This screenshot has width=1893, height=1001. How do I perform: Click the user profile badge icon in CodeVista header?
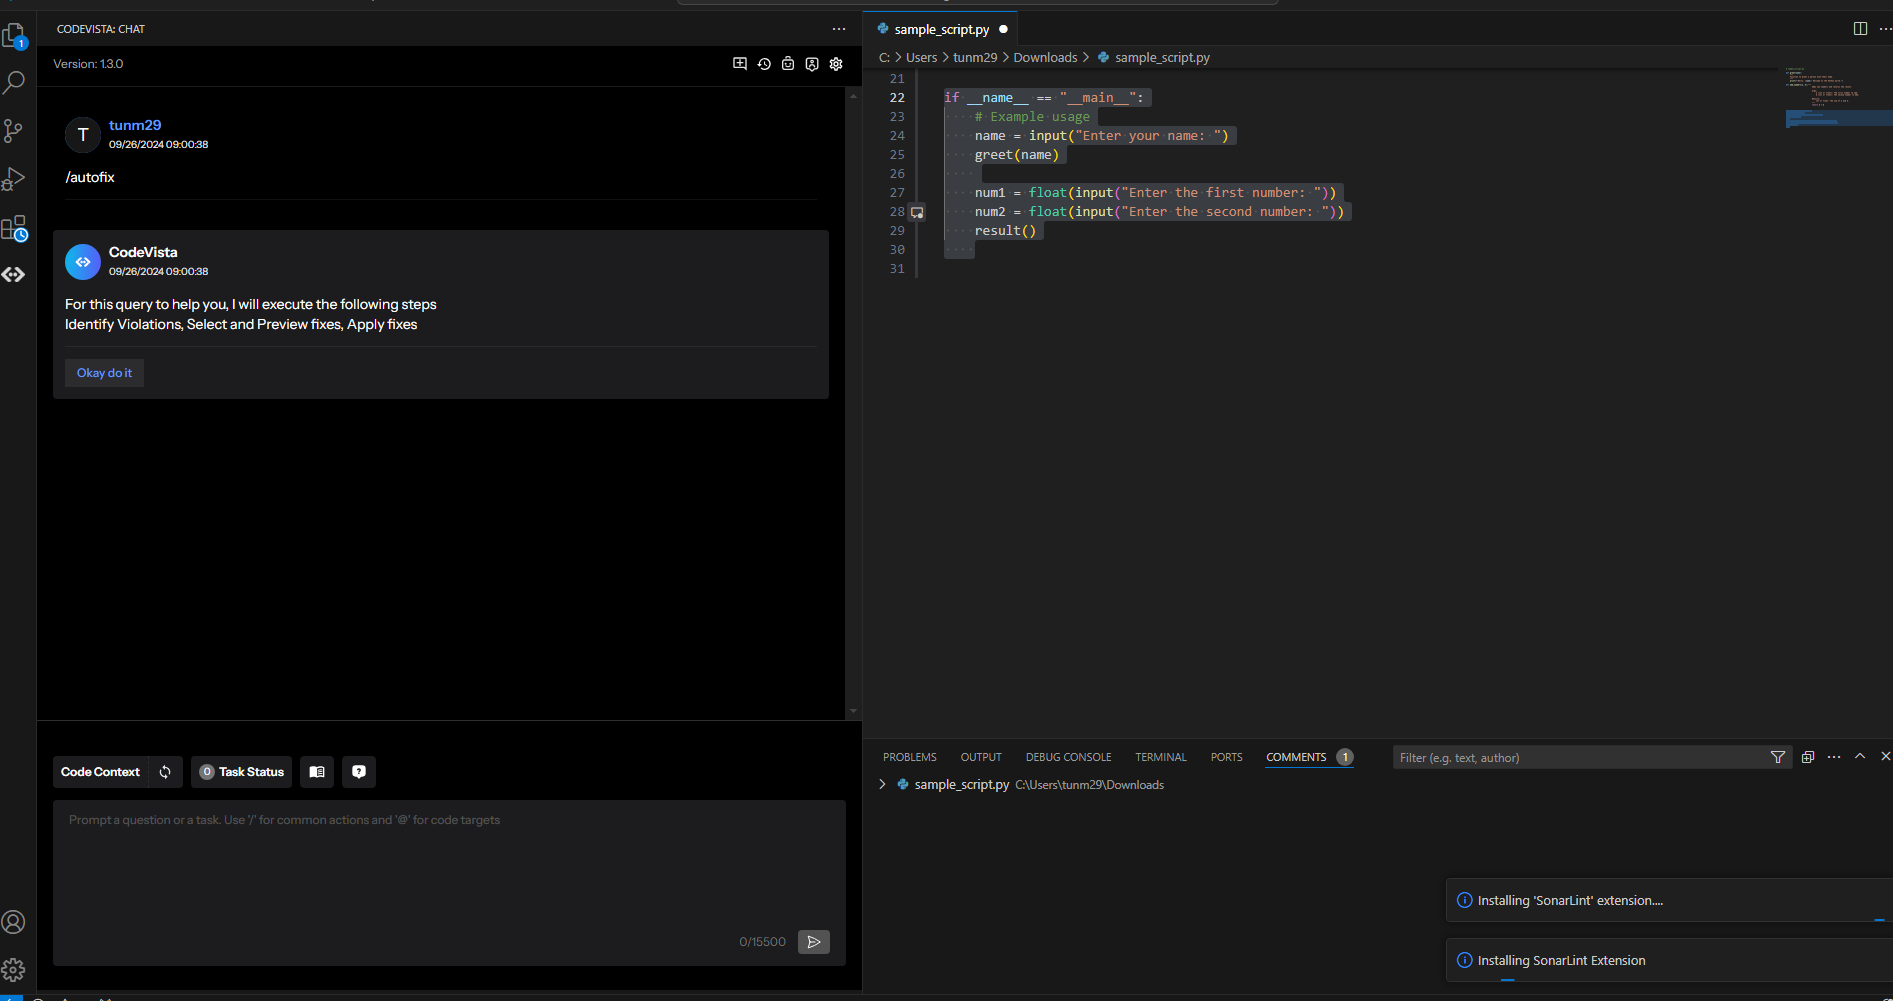[812, 64]
